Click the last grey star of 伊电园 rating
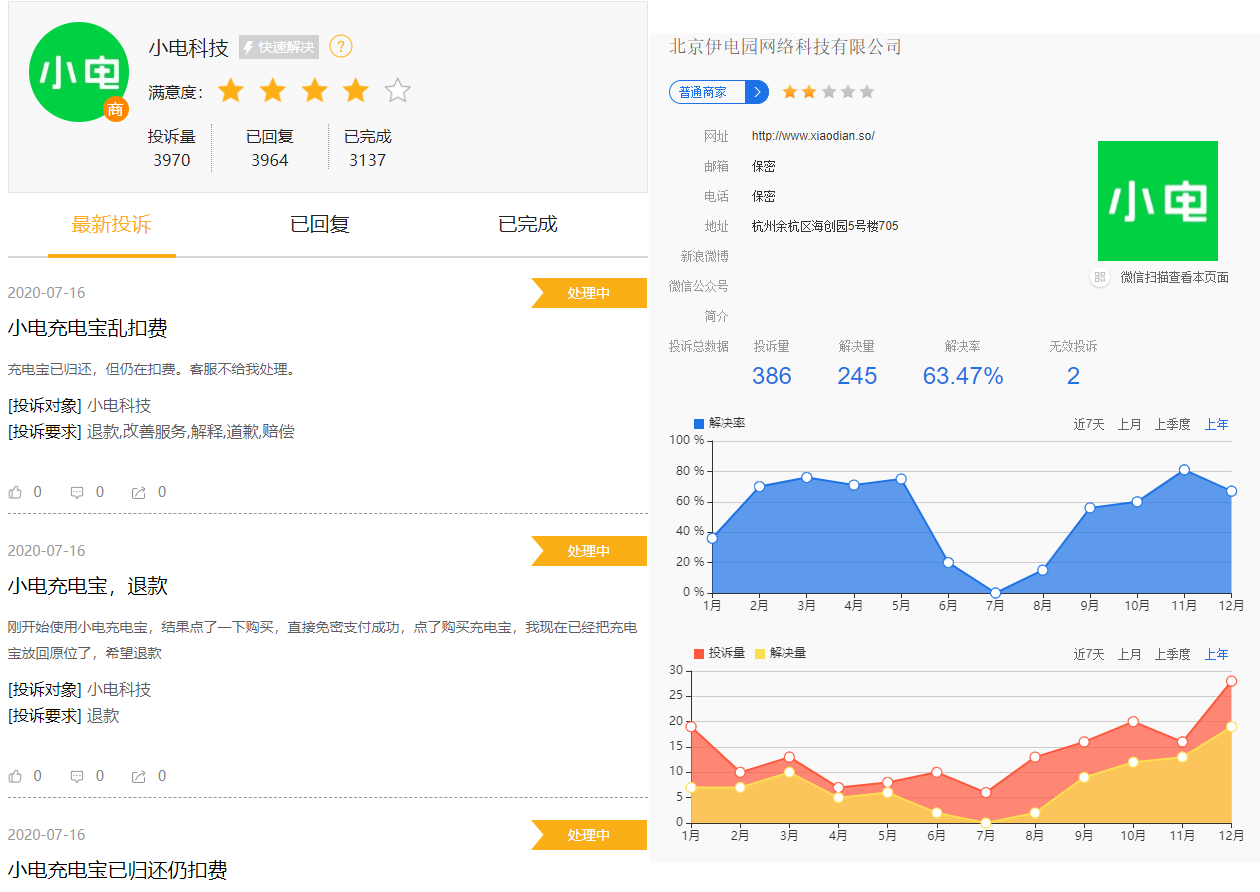1260x892 pixels. click(x=867, y=92)
